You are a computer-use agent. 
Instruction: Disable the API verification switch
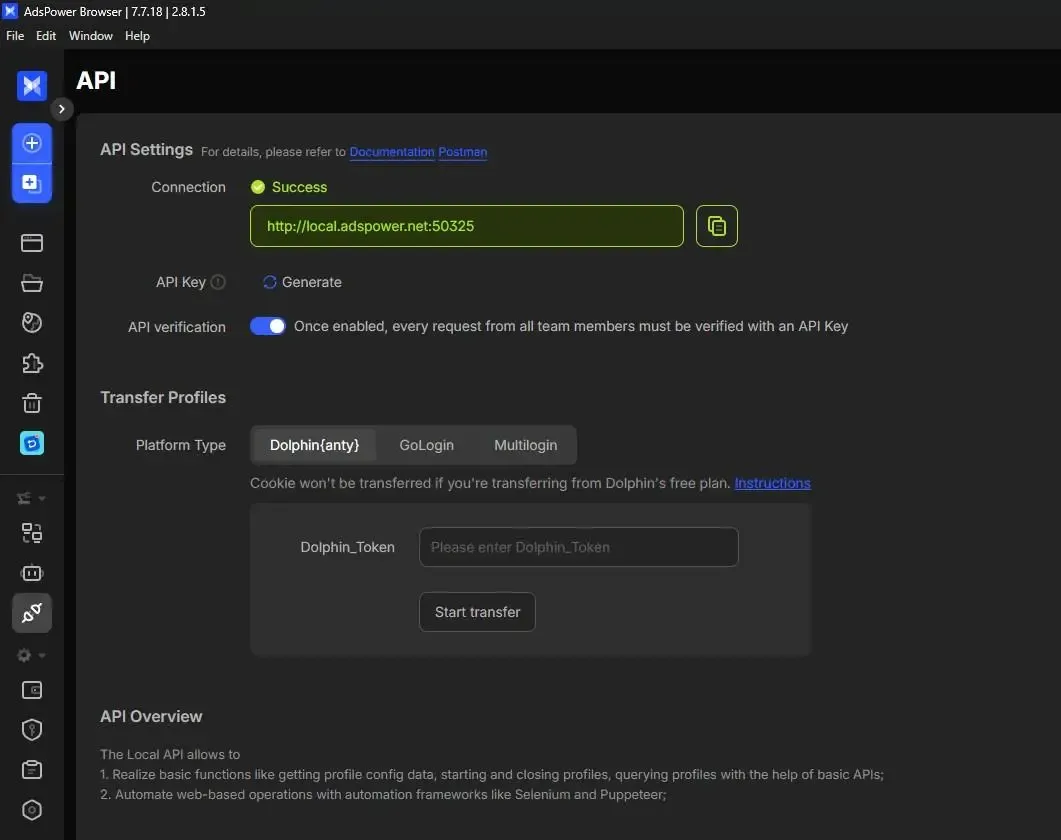pyautogui.click(x=267, y=326)
